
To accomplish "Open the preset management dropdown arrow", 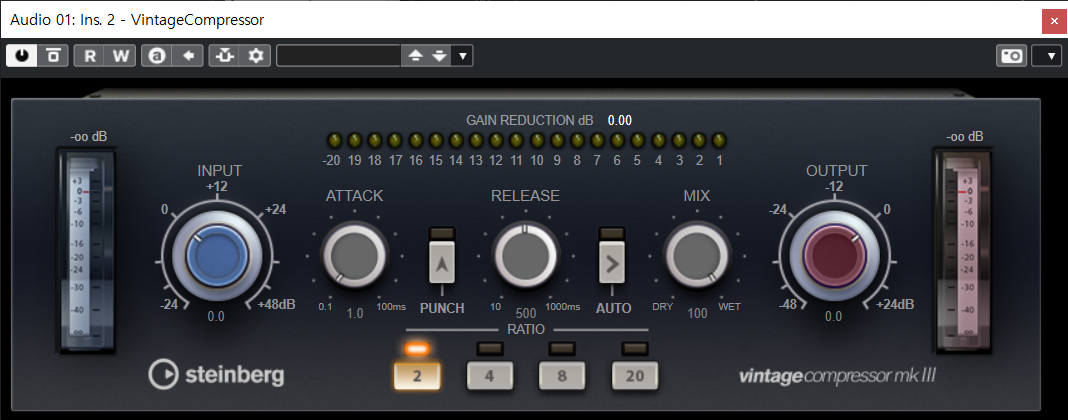I will tap(462, 56).
